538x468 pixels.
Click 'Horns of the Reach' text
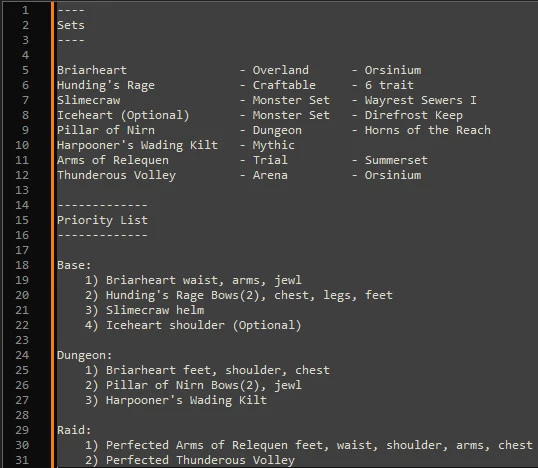[x=428, y=130]
